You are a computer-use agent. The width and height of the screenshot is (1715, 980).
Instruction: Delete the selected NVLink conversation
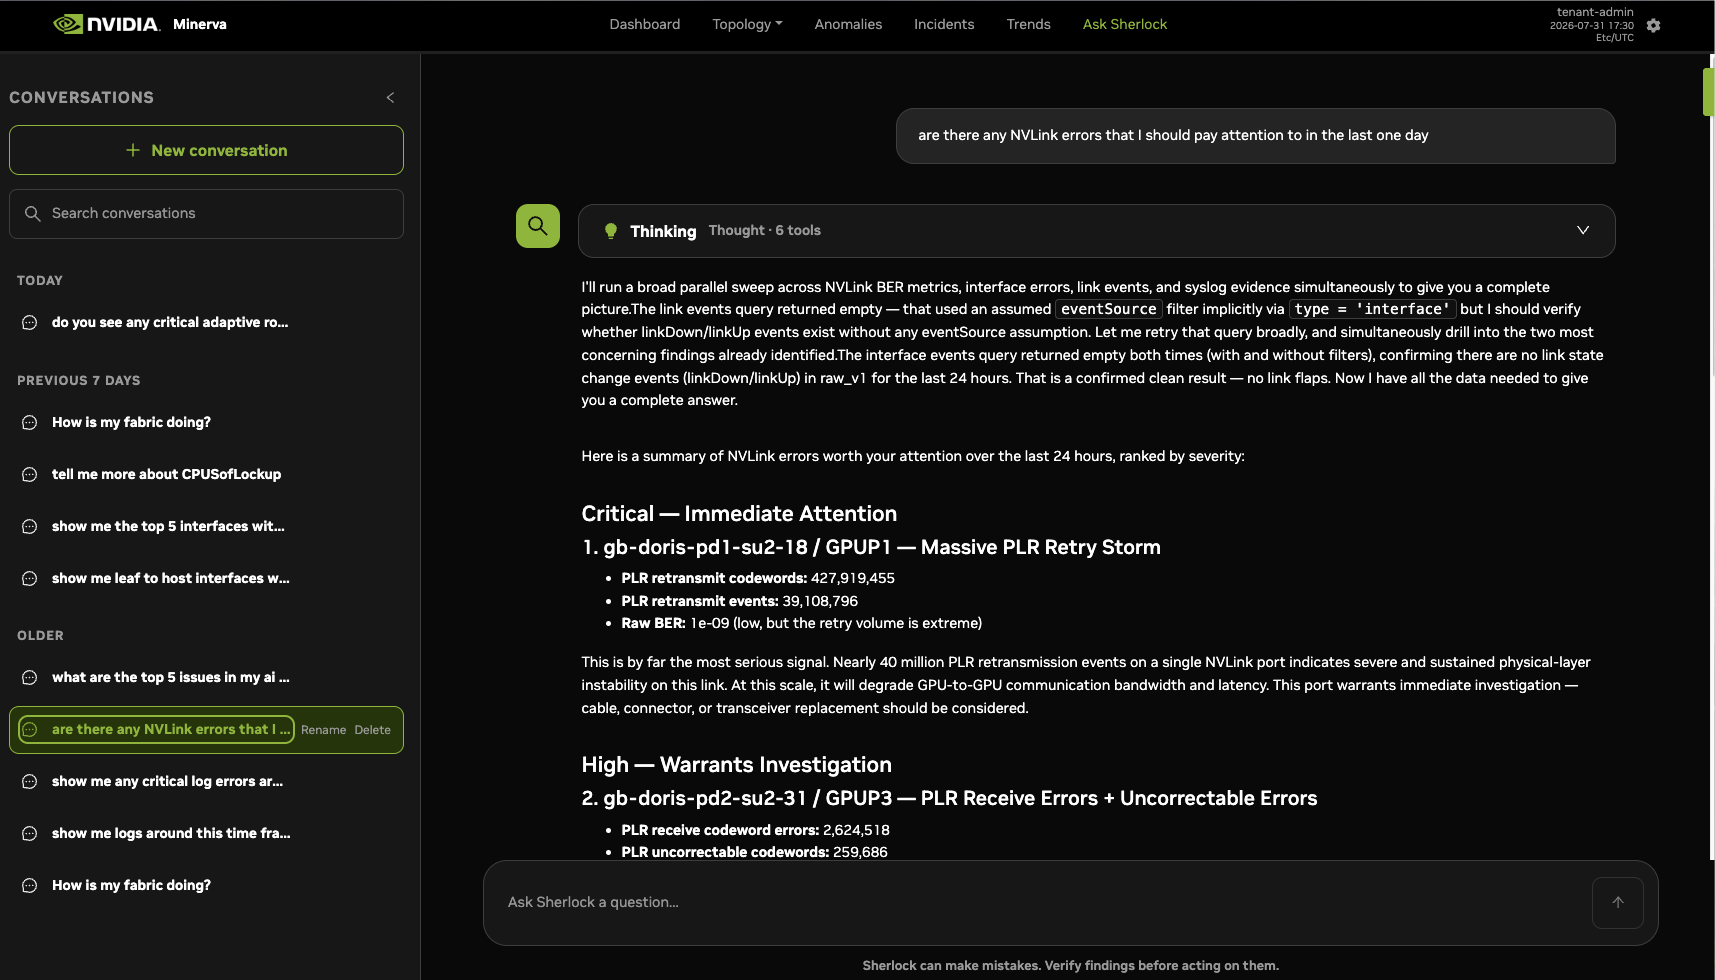pyautogui.click(x=372, y=730)
